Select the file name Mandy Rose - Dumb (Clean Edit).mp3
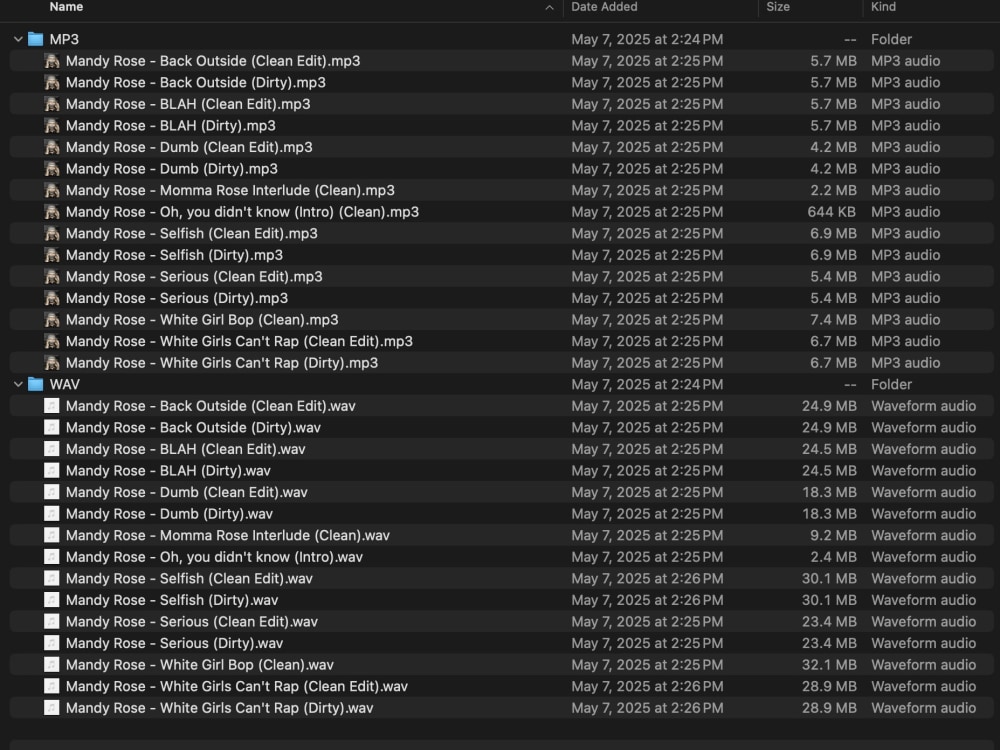1000x750 pixels. coord(189,147)
